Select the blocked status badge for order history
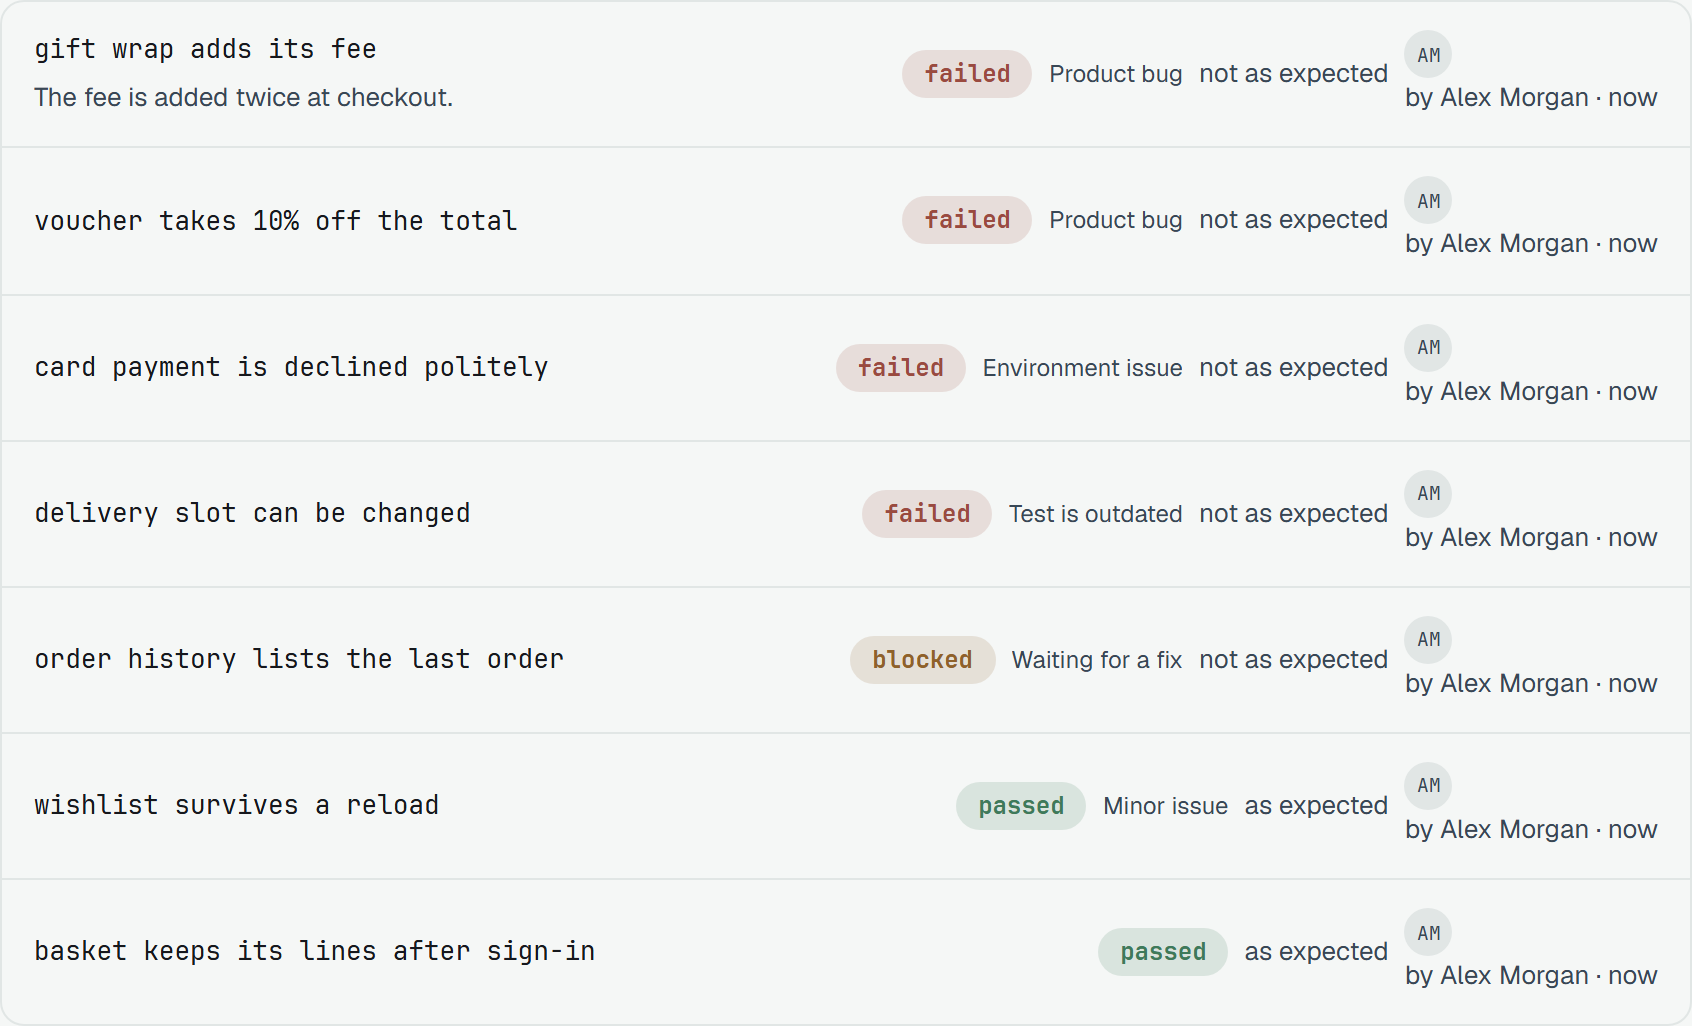The image size is (1692, 1026). tap(922, 660)
